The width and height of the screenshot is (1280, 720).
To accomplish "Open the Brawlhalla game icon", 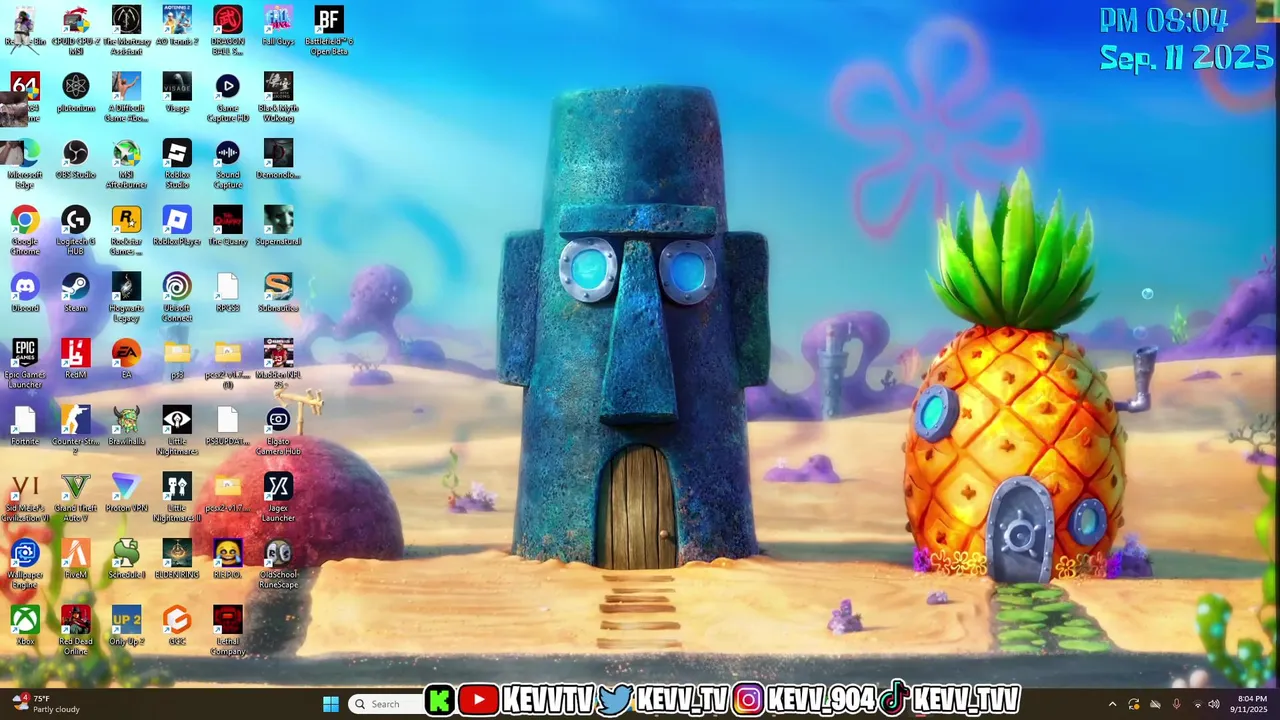I will click(x=127, y=426).
